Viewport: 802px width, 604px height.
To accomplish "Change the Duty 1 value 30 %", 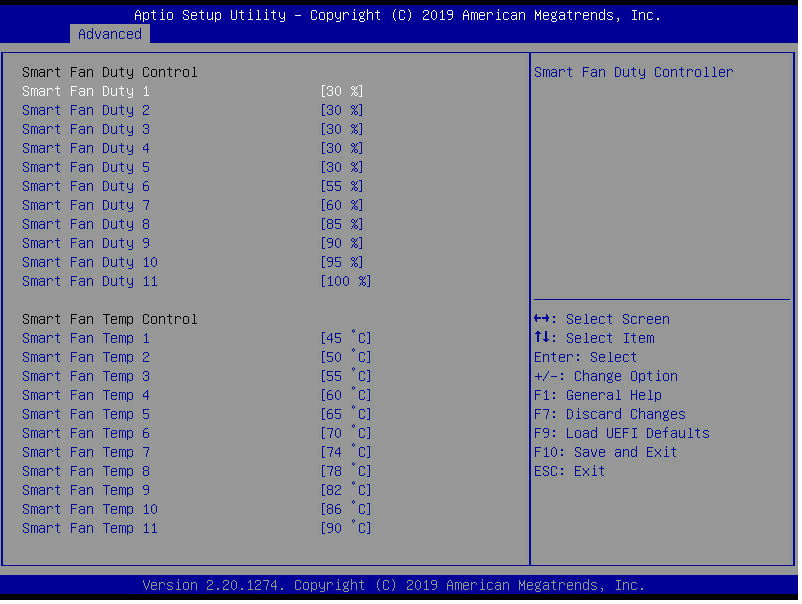I will (342, 92).
